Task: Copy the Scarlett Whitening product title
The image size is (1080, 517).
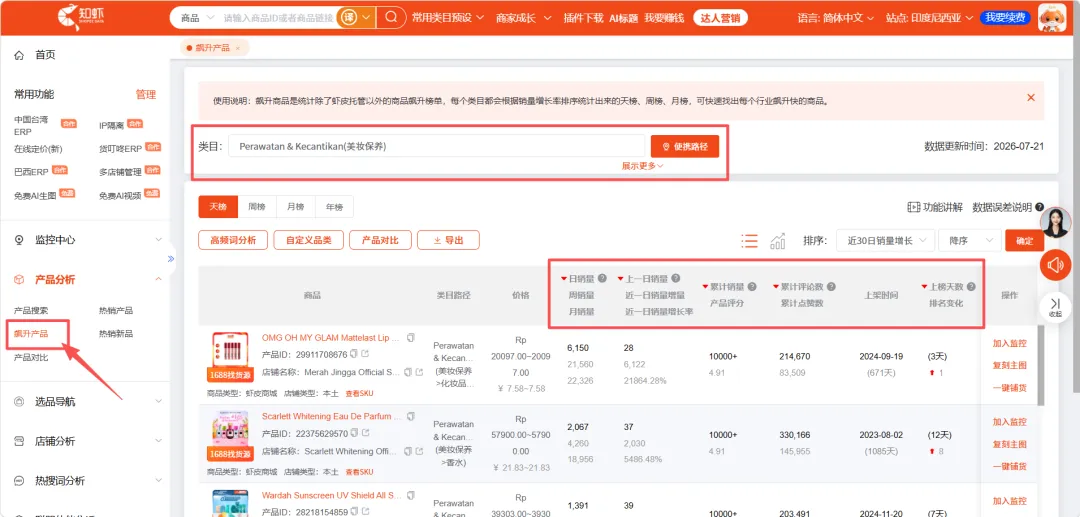Action: pos(411,416)
